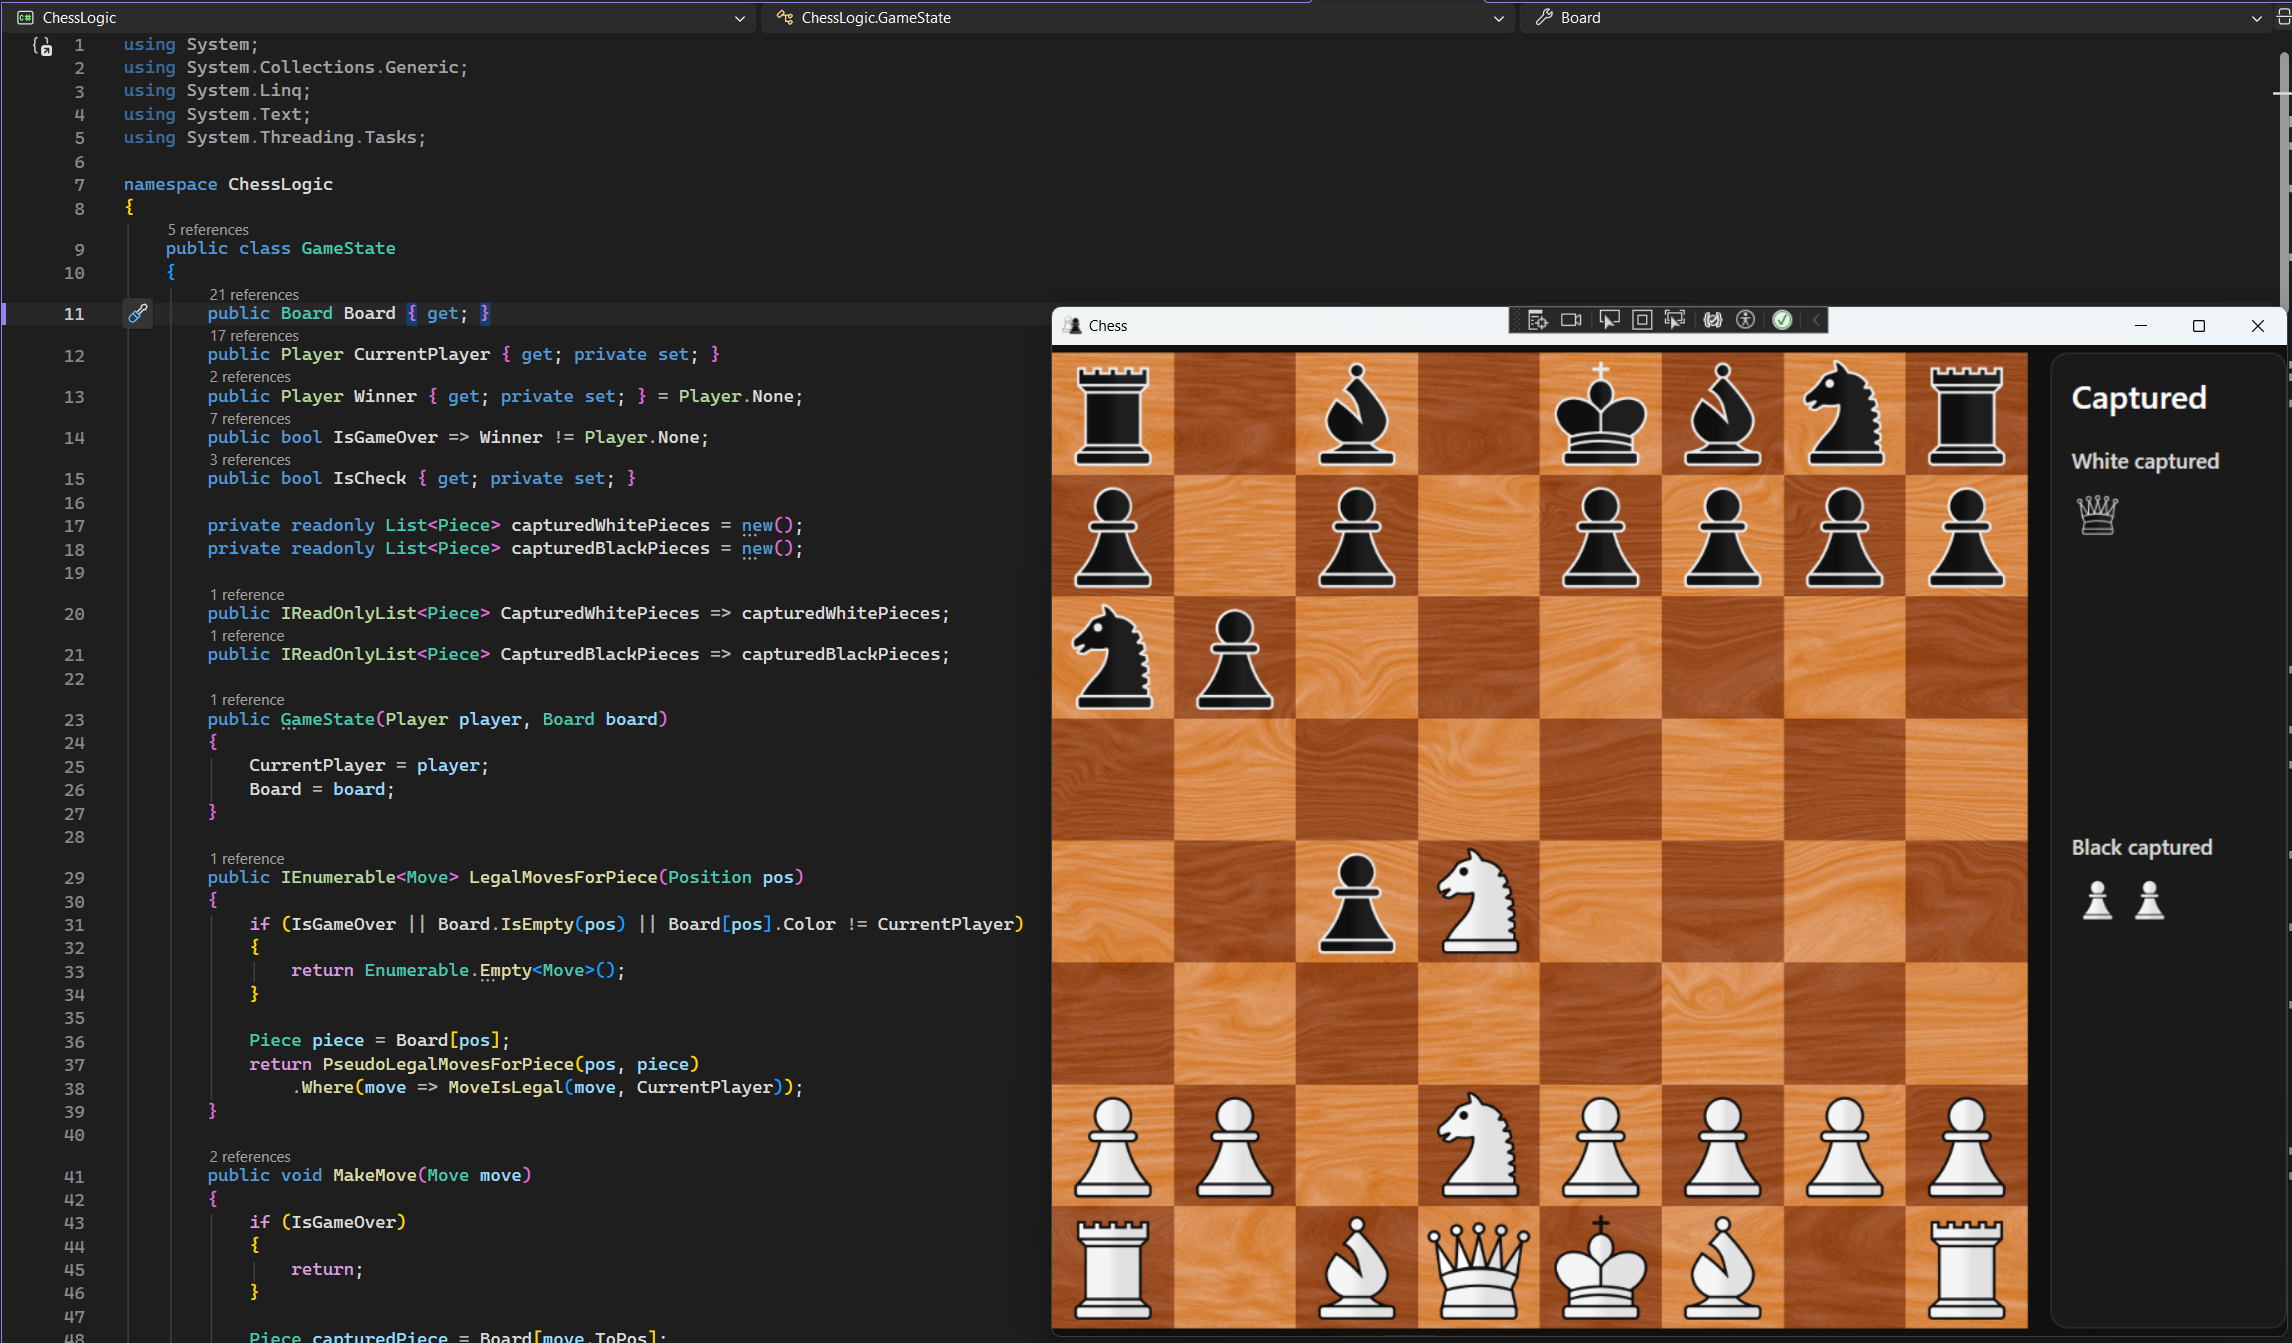Click the video camera XAML Live Preview icon
The image size is (2292, 1343).
[1571, 320]
